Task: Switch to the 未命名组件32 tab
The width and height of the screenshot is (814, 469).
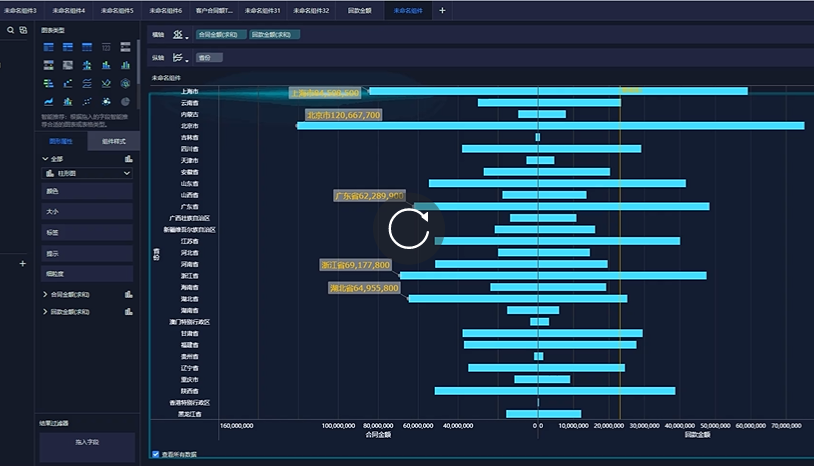Action: point(311,10)
